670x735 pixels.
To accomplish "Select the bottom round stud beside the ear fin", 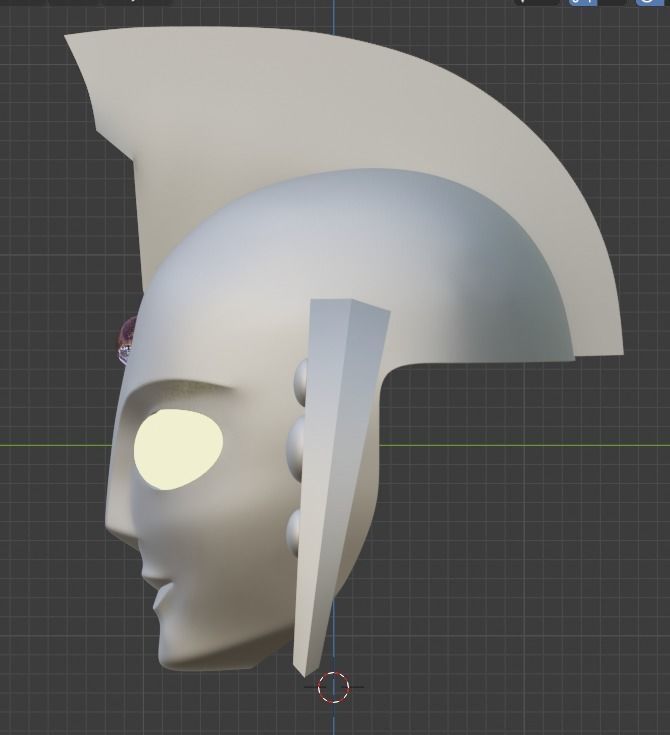I will [x=294, y=532].
